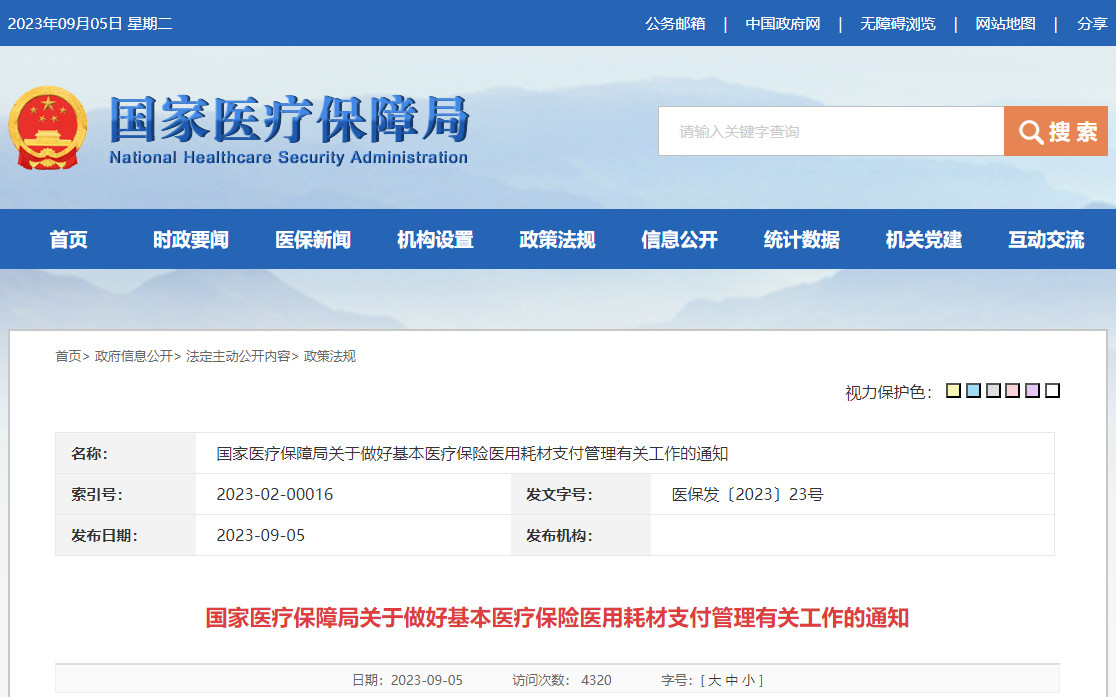Click the national emblem logo of 国家医疗保障局
Screen dimensions: 1116x697
tap(46, 128)
